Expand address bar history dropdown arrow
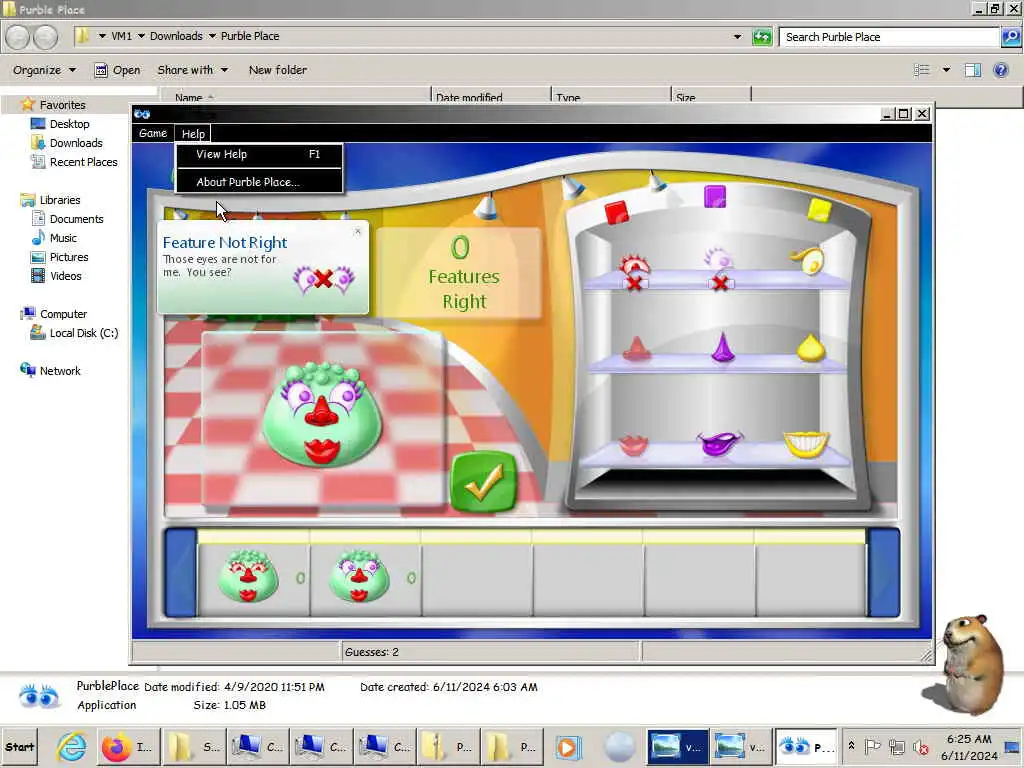Screen dimensions: 1024x768 [737, 37]
